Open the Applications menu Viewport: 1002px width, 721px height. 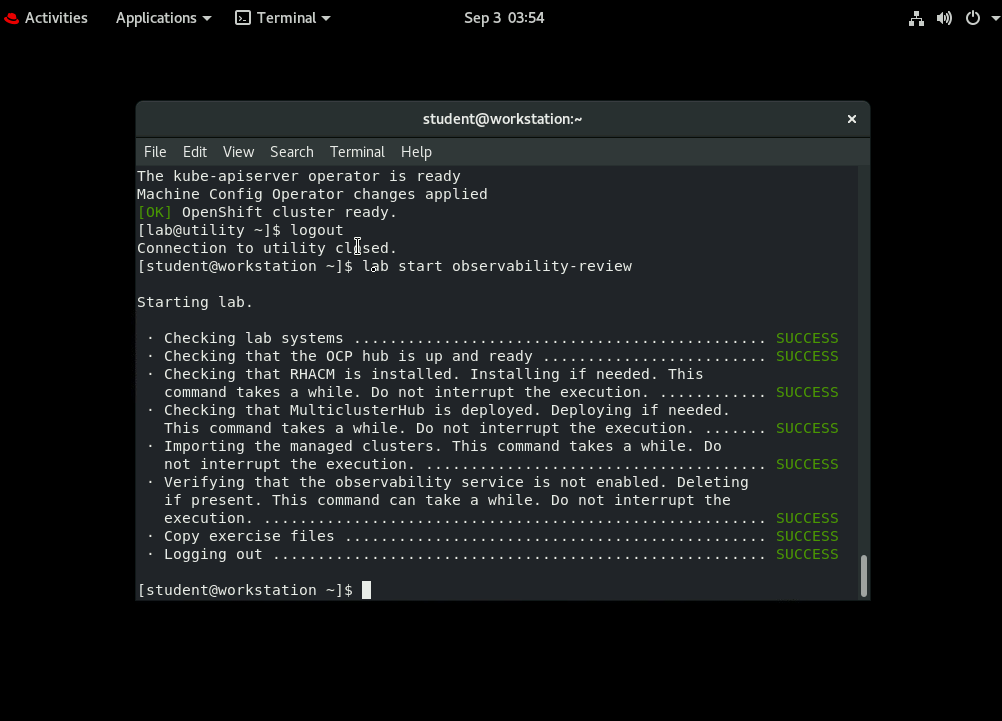(x=163, y=18)
